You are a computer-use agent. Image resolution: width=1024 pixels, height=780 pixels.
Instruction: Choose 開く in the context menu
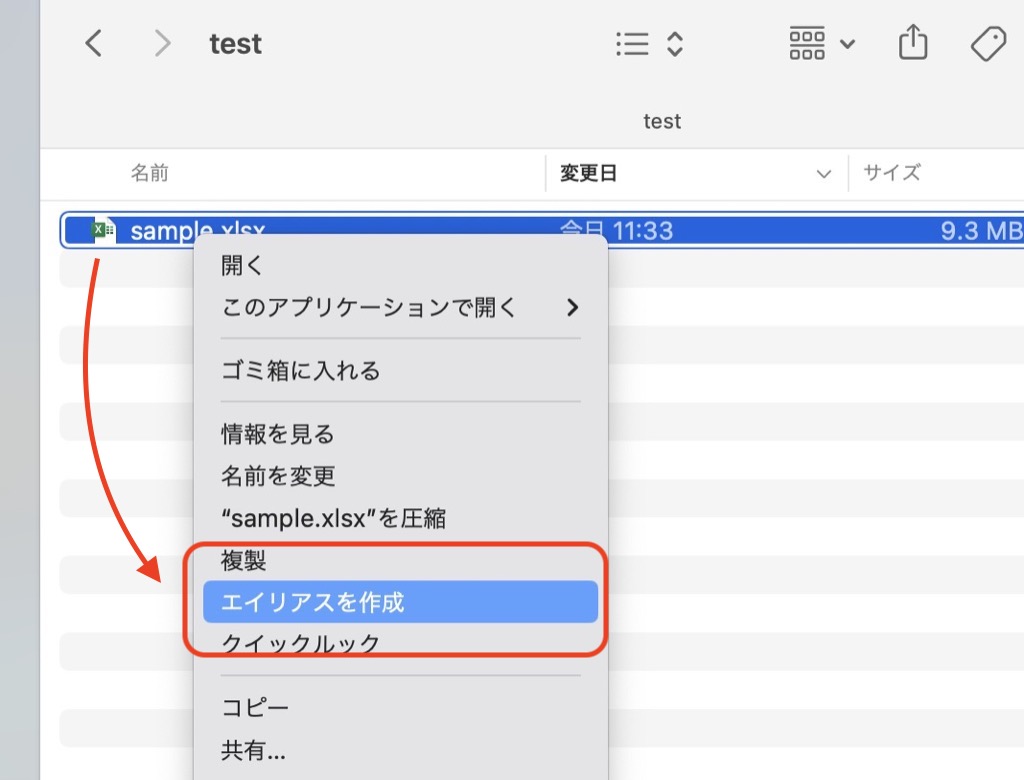point(401,265)
